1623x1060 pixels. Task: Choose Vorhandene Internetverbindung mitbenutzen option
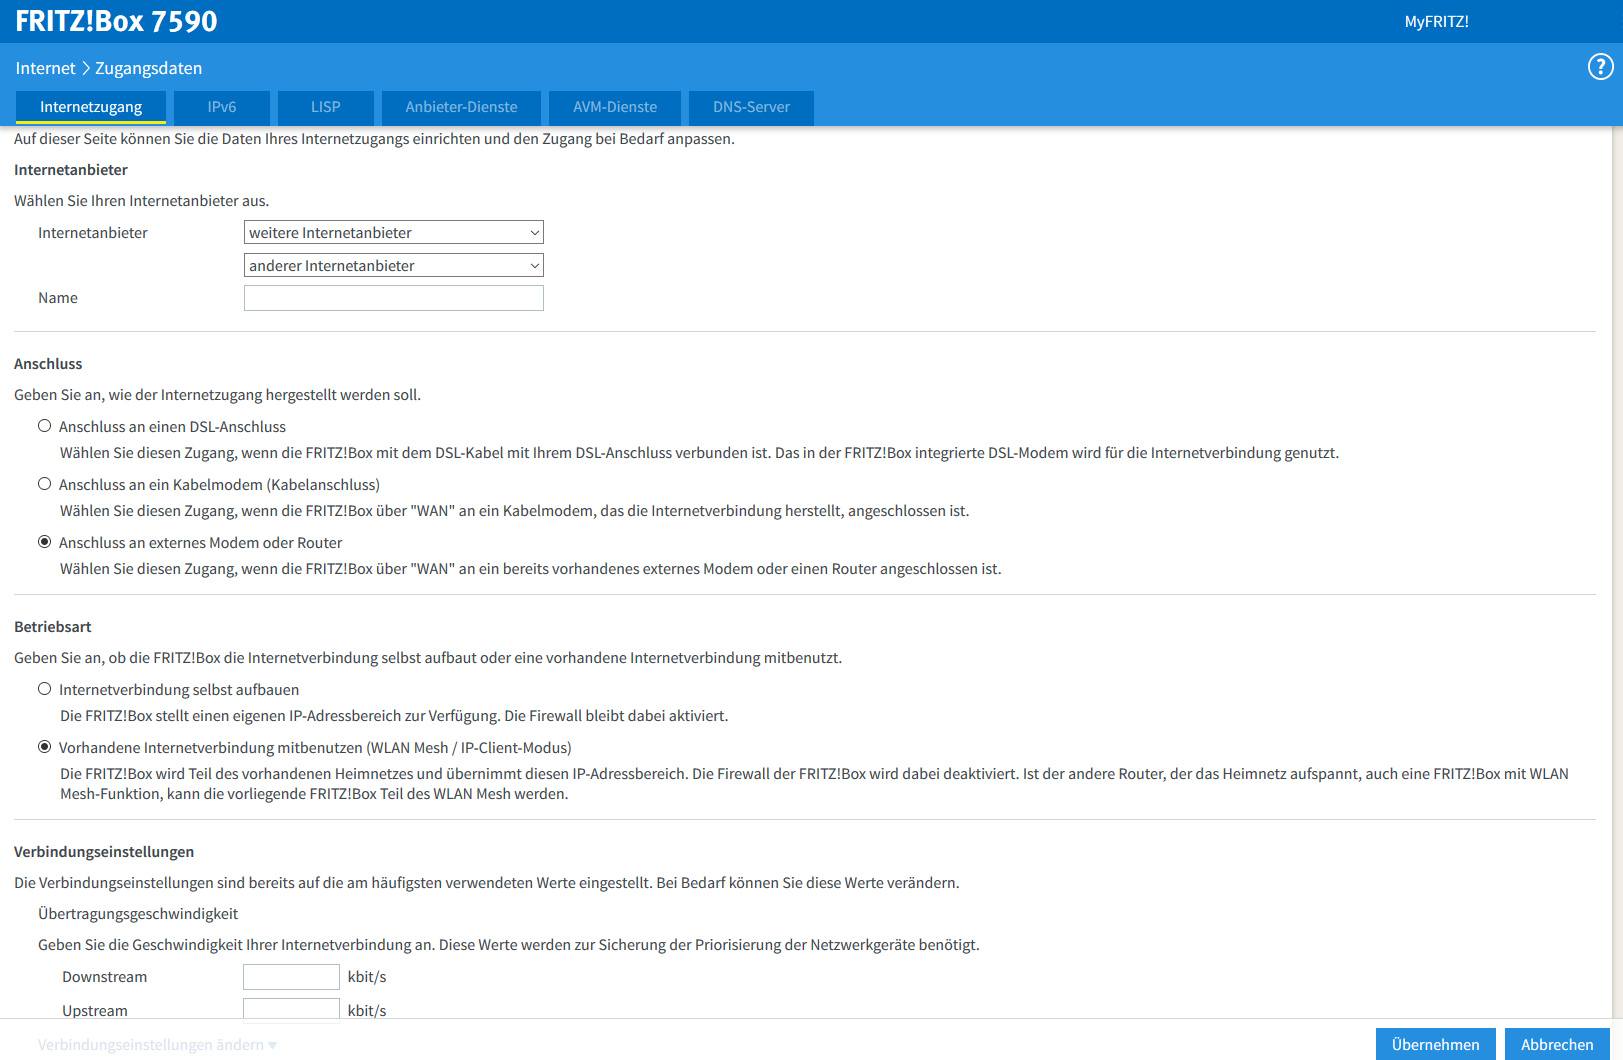44,747
